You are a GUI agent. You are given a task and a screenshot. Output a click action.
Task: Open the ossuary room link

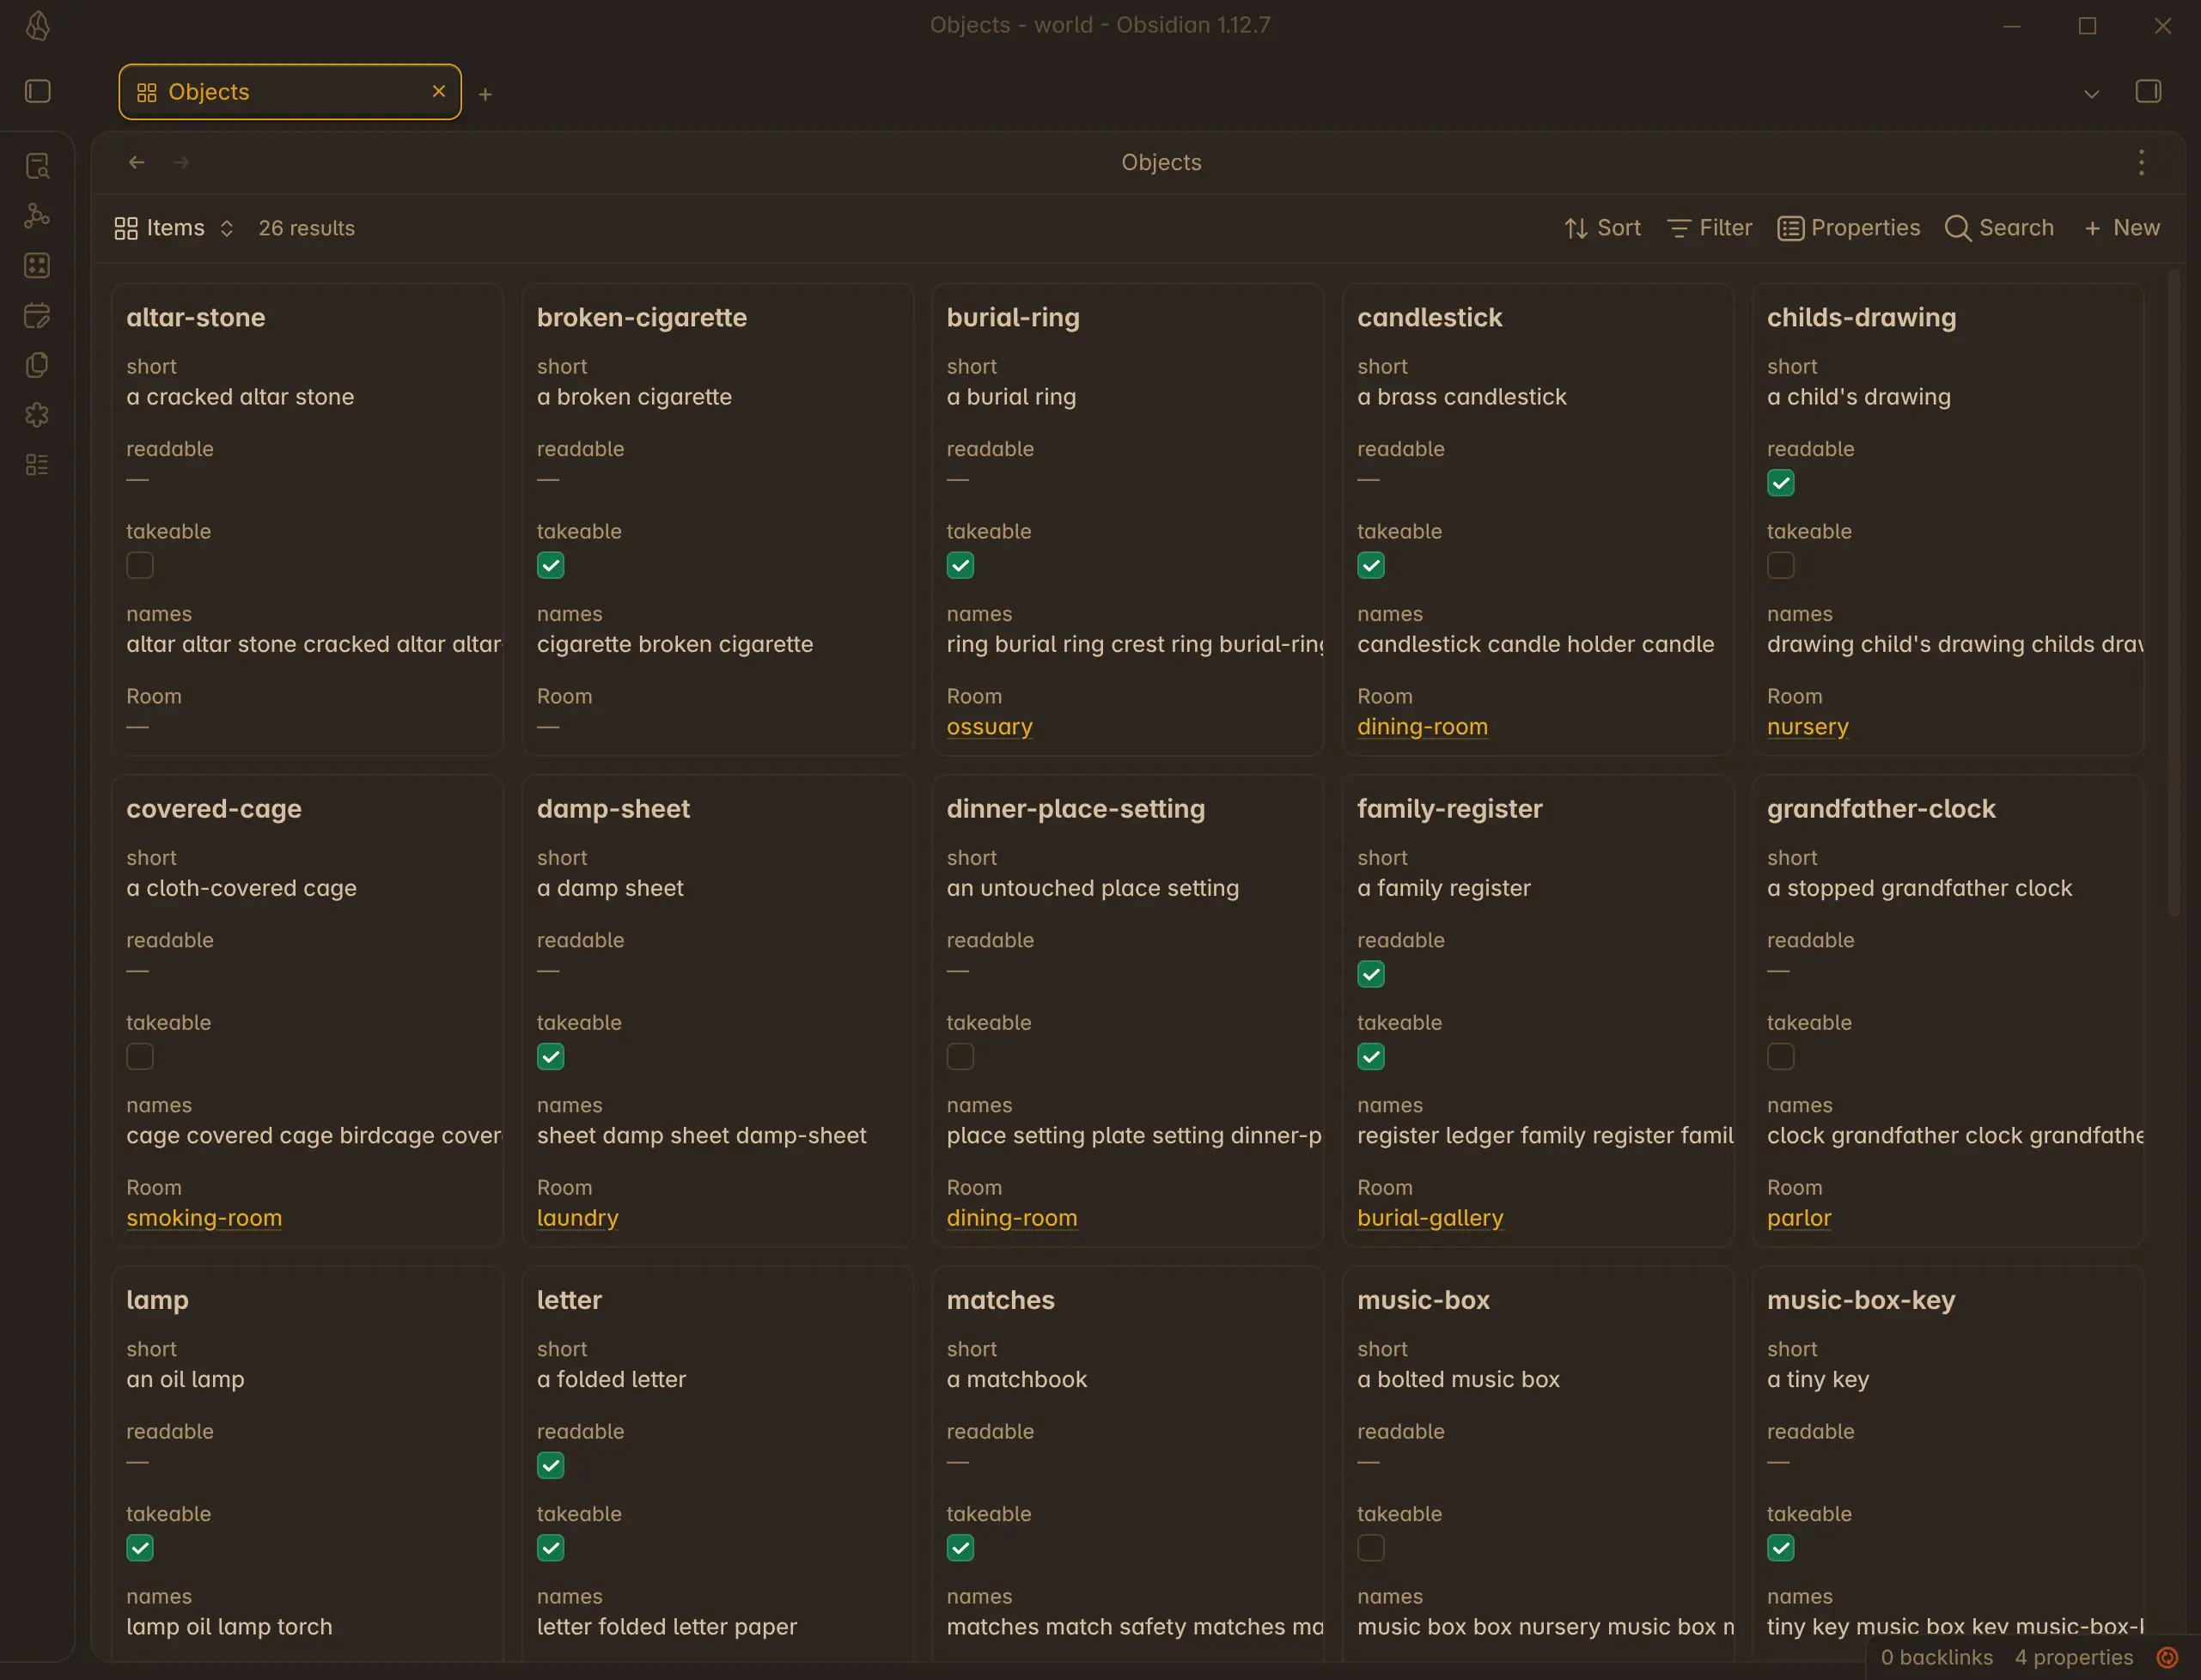[989, 727]
